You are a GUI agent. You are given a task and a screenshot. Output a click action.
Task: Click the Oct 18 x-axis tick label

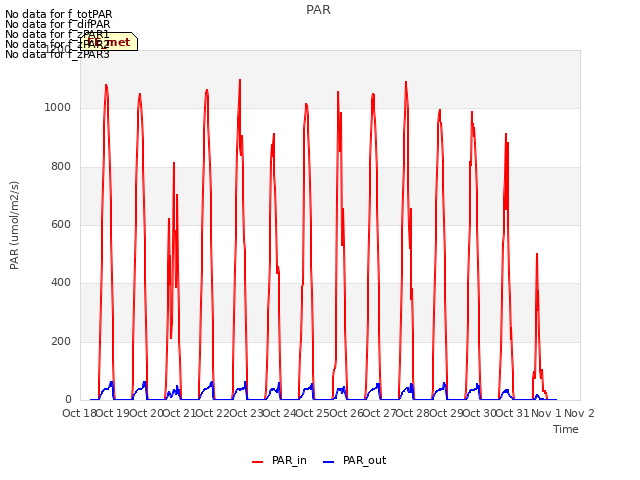pos(79,413)
